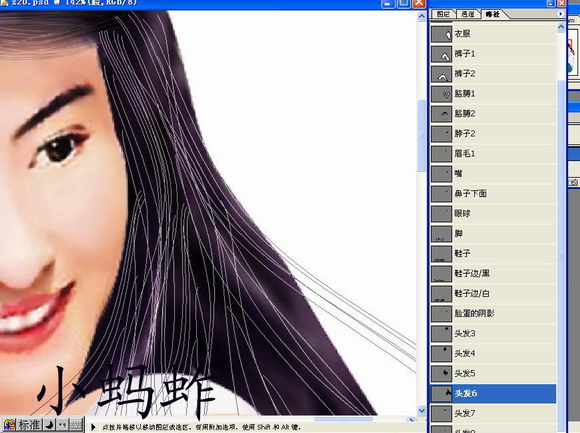Open the Paths panel flyout menu arrow
The height and width of the screenshot is (433, 580).
[x=560, y=14]
